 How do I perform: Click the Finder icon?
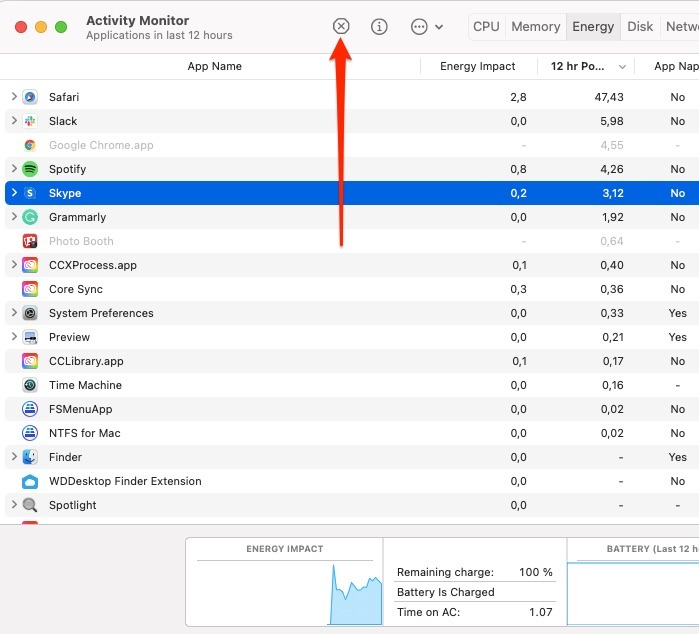30,457
